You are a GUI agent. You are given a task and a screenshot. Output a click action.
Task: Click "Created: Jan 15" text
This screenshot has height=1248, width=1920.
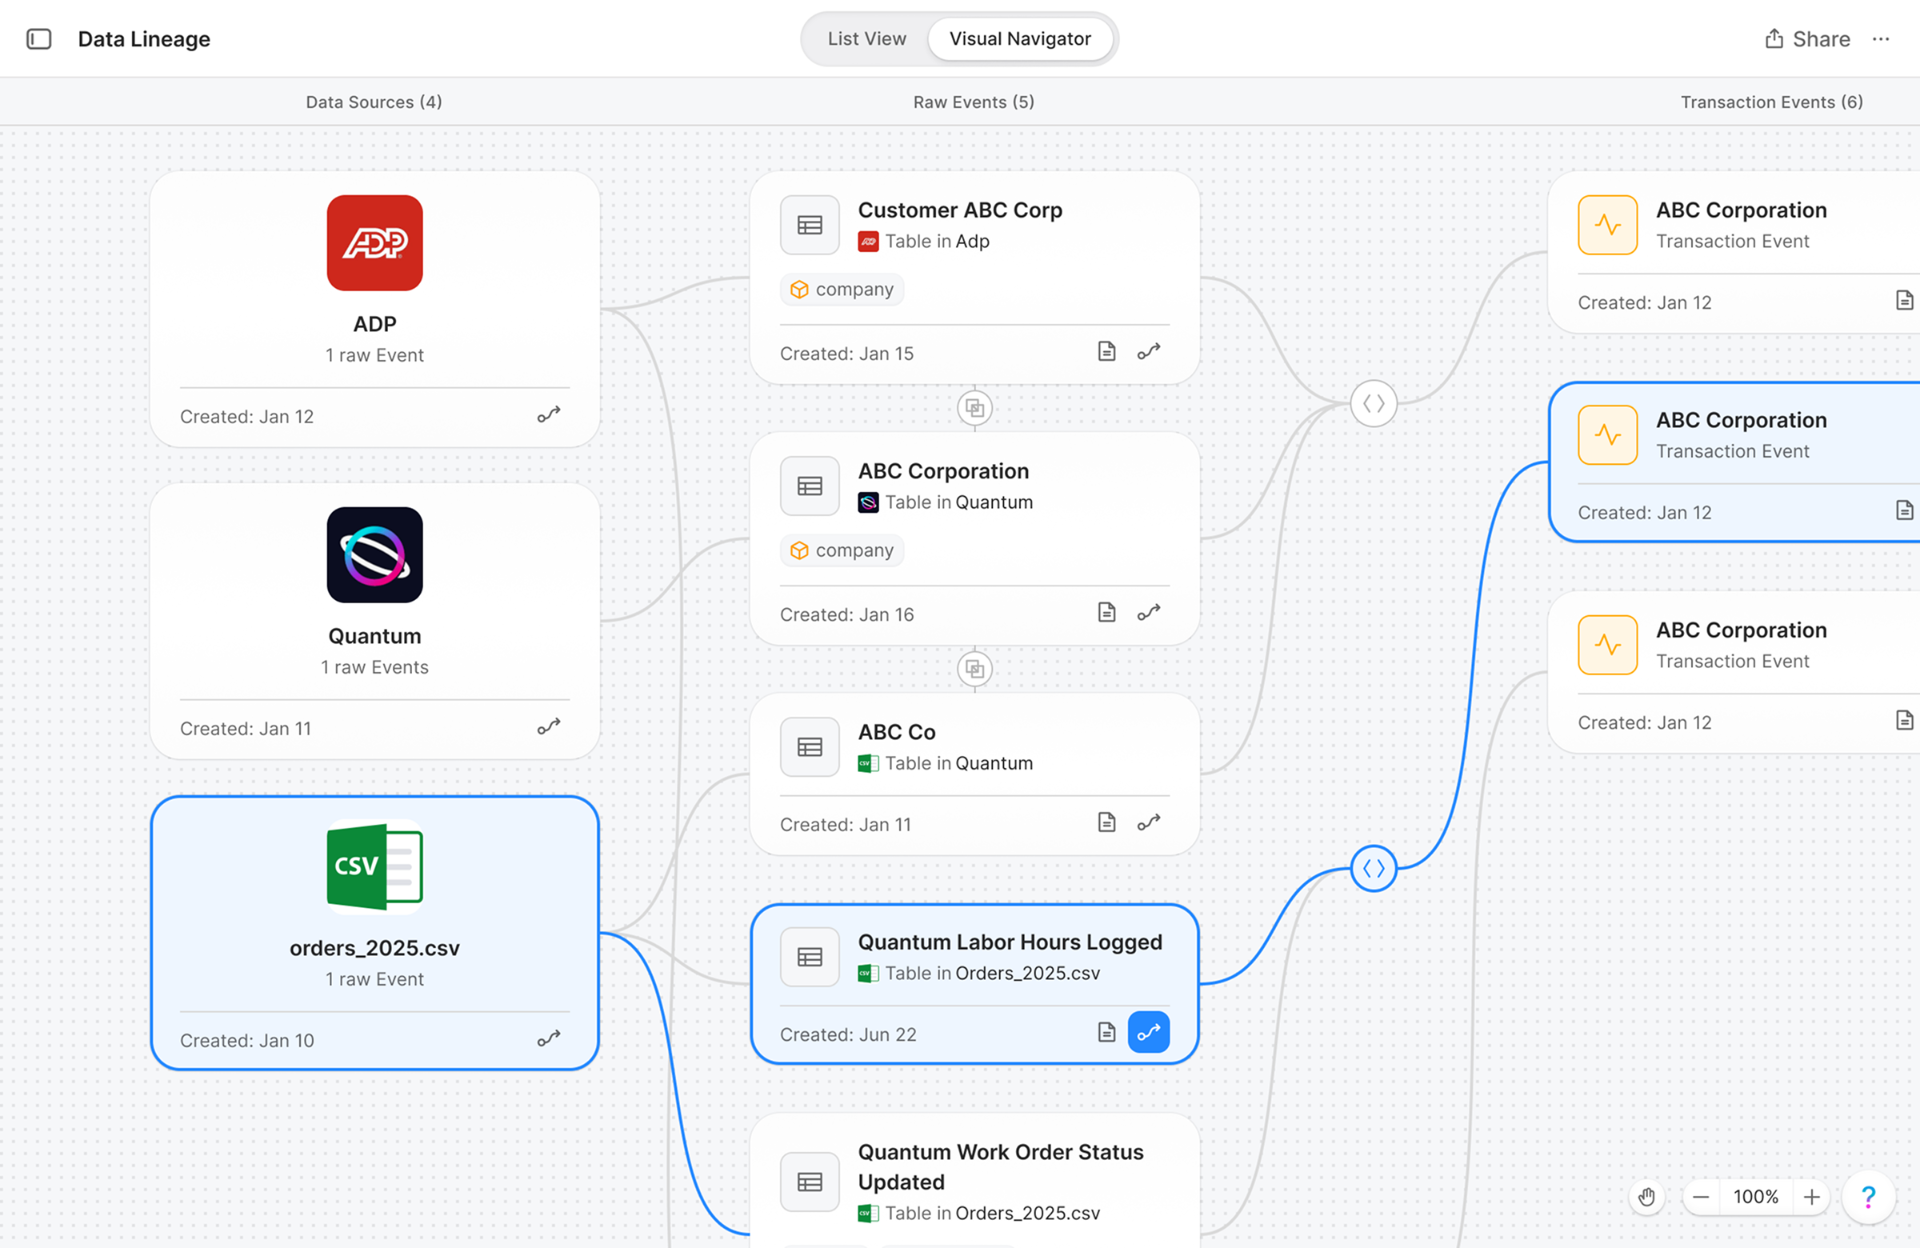[x=847, y=353]
